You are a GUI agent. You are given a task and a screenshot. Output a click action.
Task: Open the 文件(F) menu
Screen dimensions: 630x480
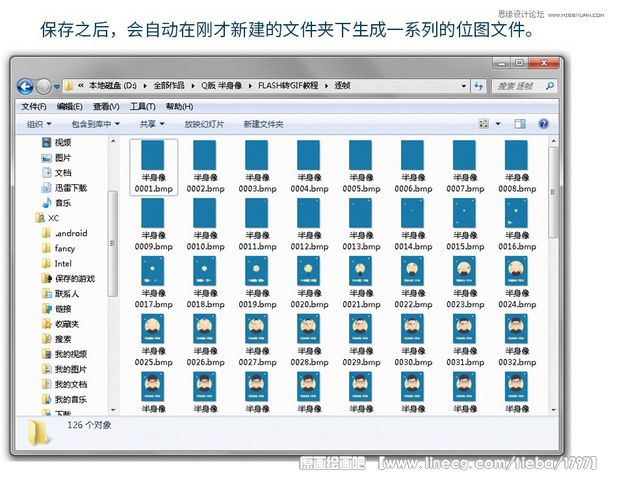[34, 106]
